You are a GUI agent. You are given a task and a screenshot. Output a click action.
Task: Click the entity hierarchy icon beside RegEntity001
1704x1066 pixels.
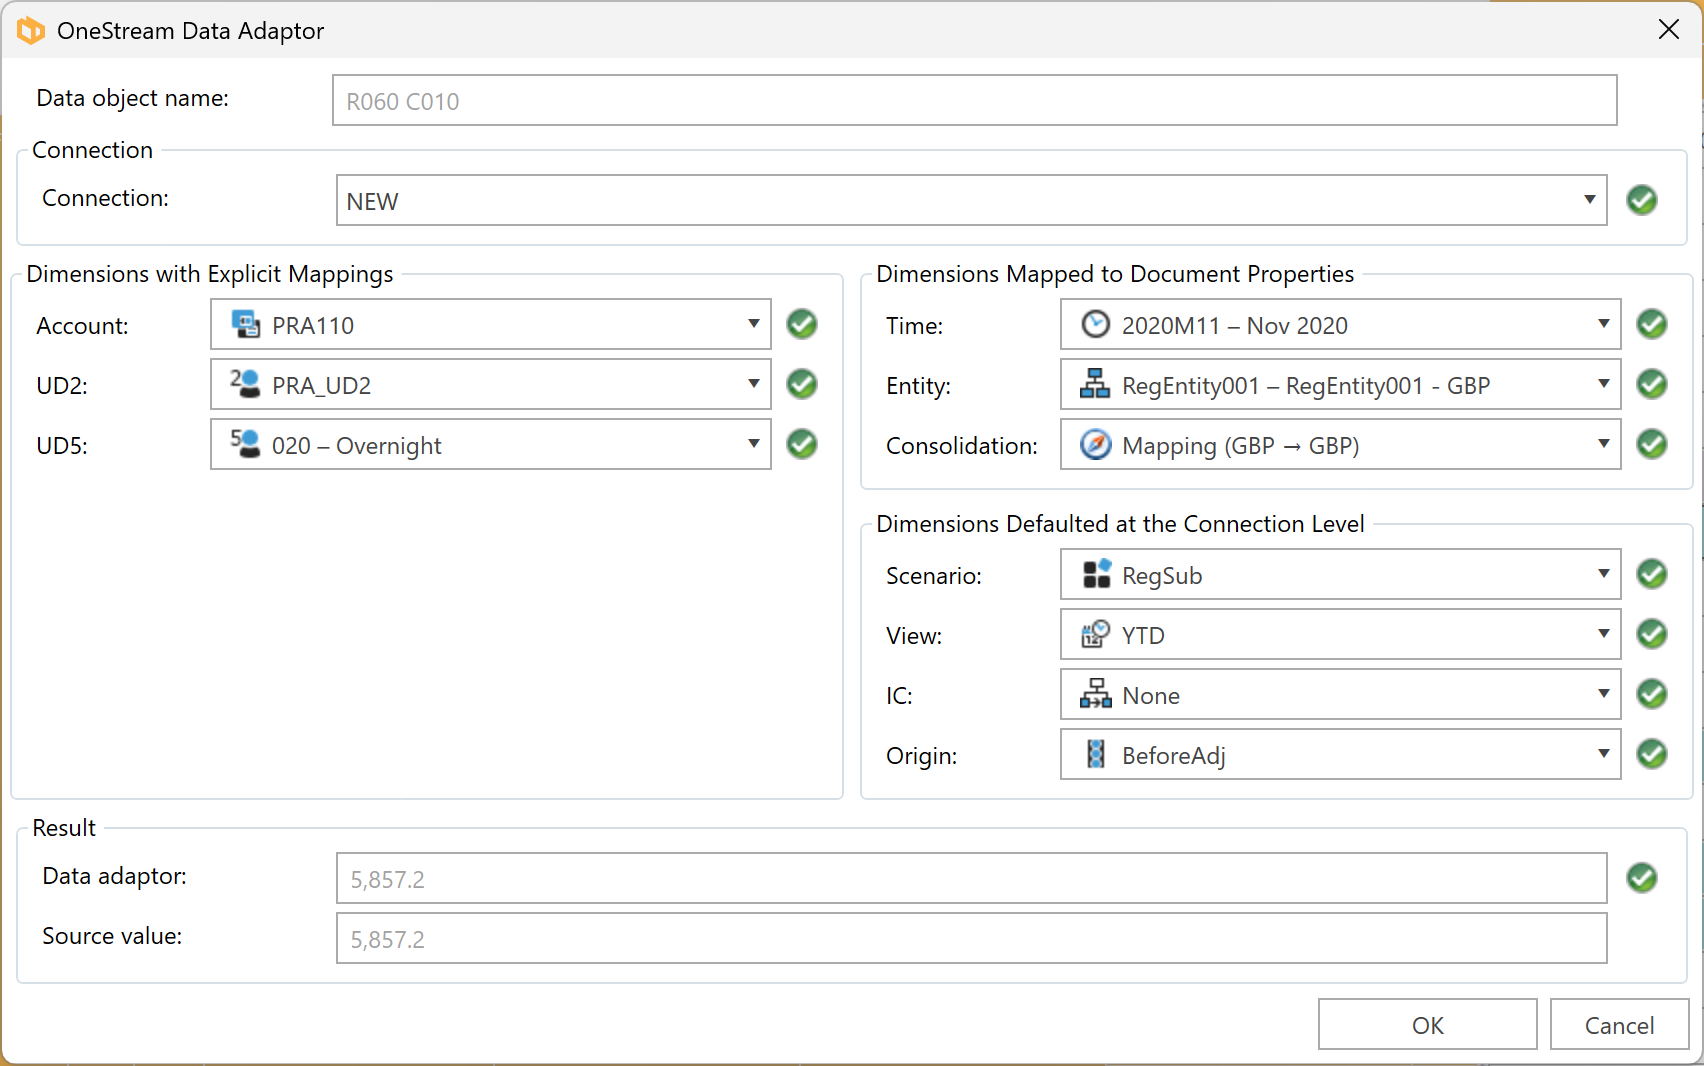(1095, 384)
